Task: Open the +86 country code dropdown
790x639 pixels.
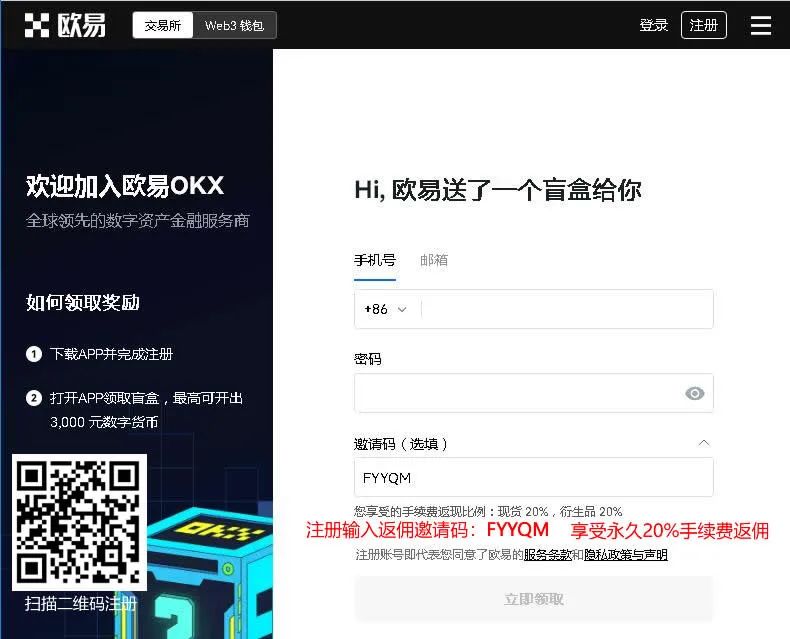Action: click(386, 309)
